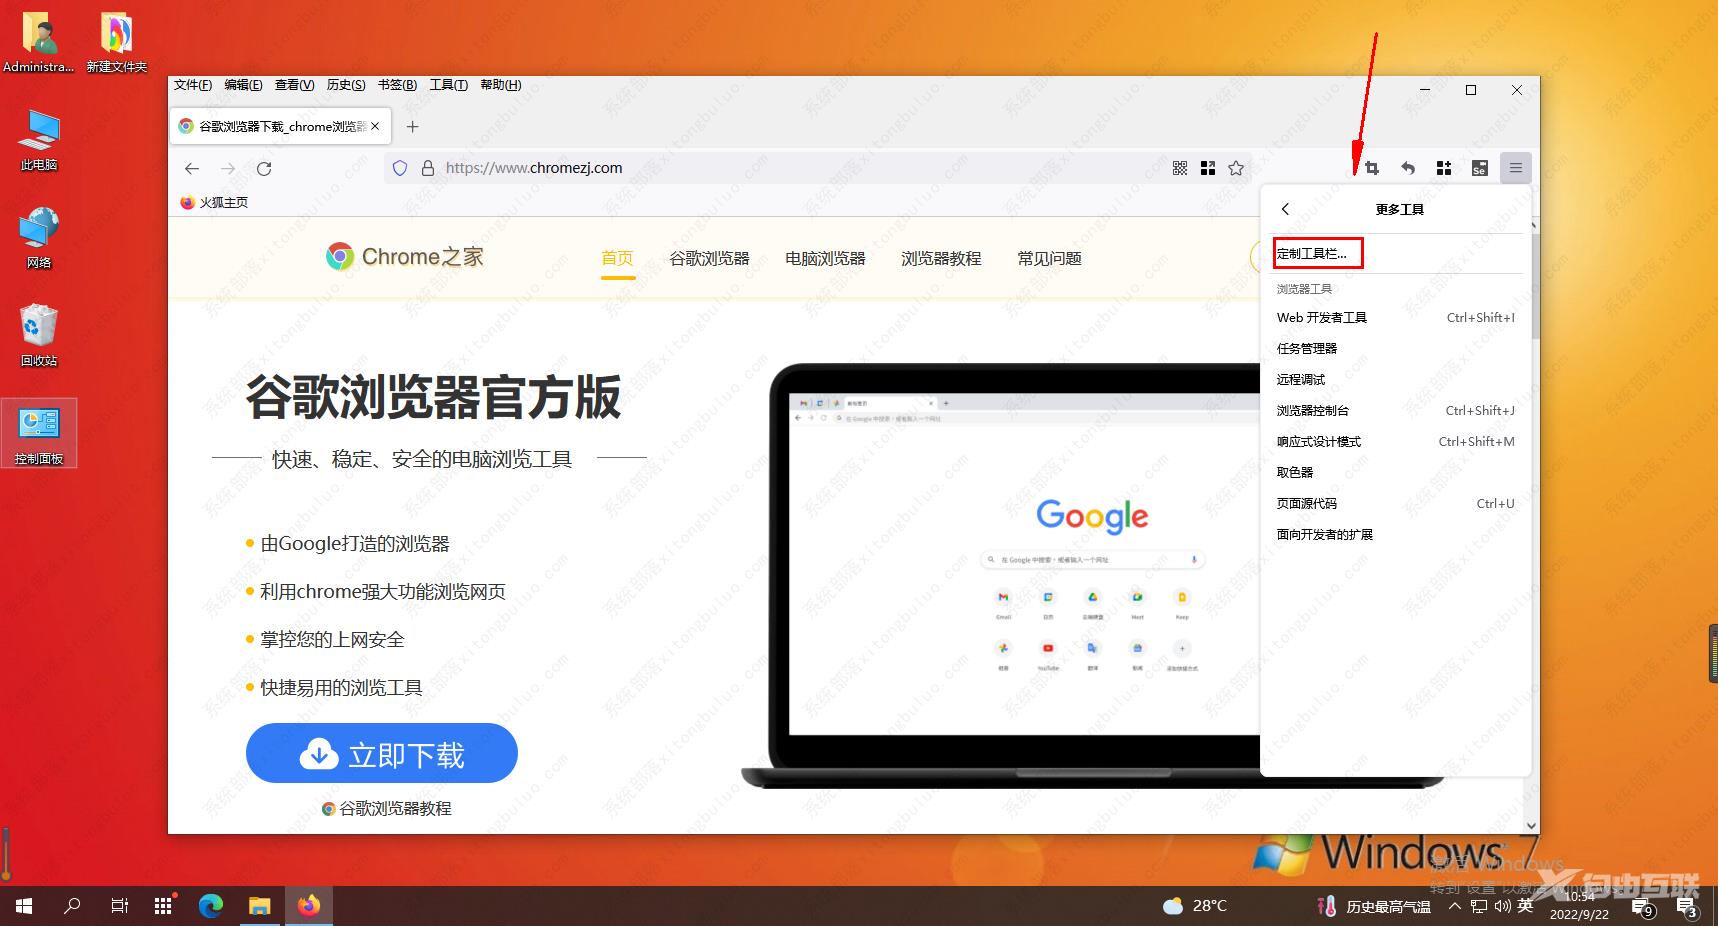1718x926 pixels.
Task: Click the 谷歌浏览器教程 link below download
Action: click(386, 808)
